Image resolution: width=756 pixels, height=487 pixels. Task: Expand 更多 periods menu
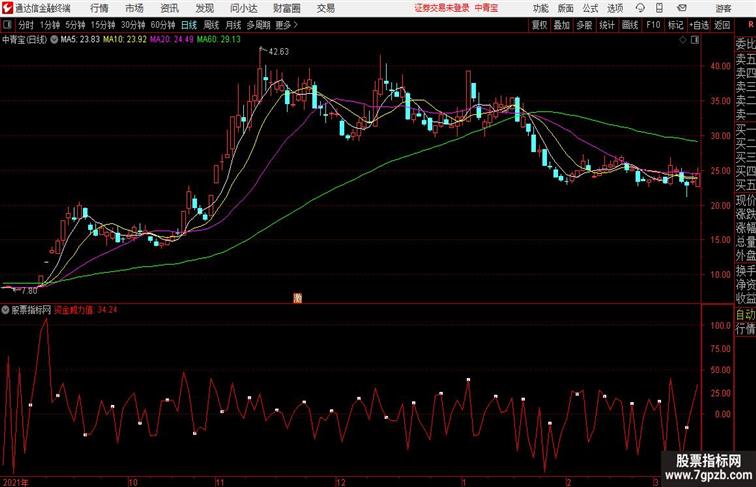(x=286, y=25)
